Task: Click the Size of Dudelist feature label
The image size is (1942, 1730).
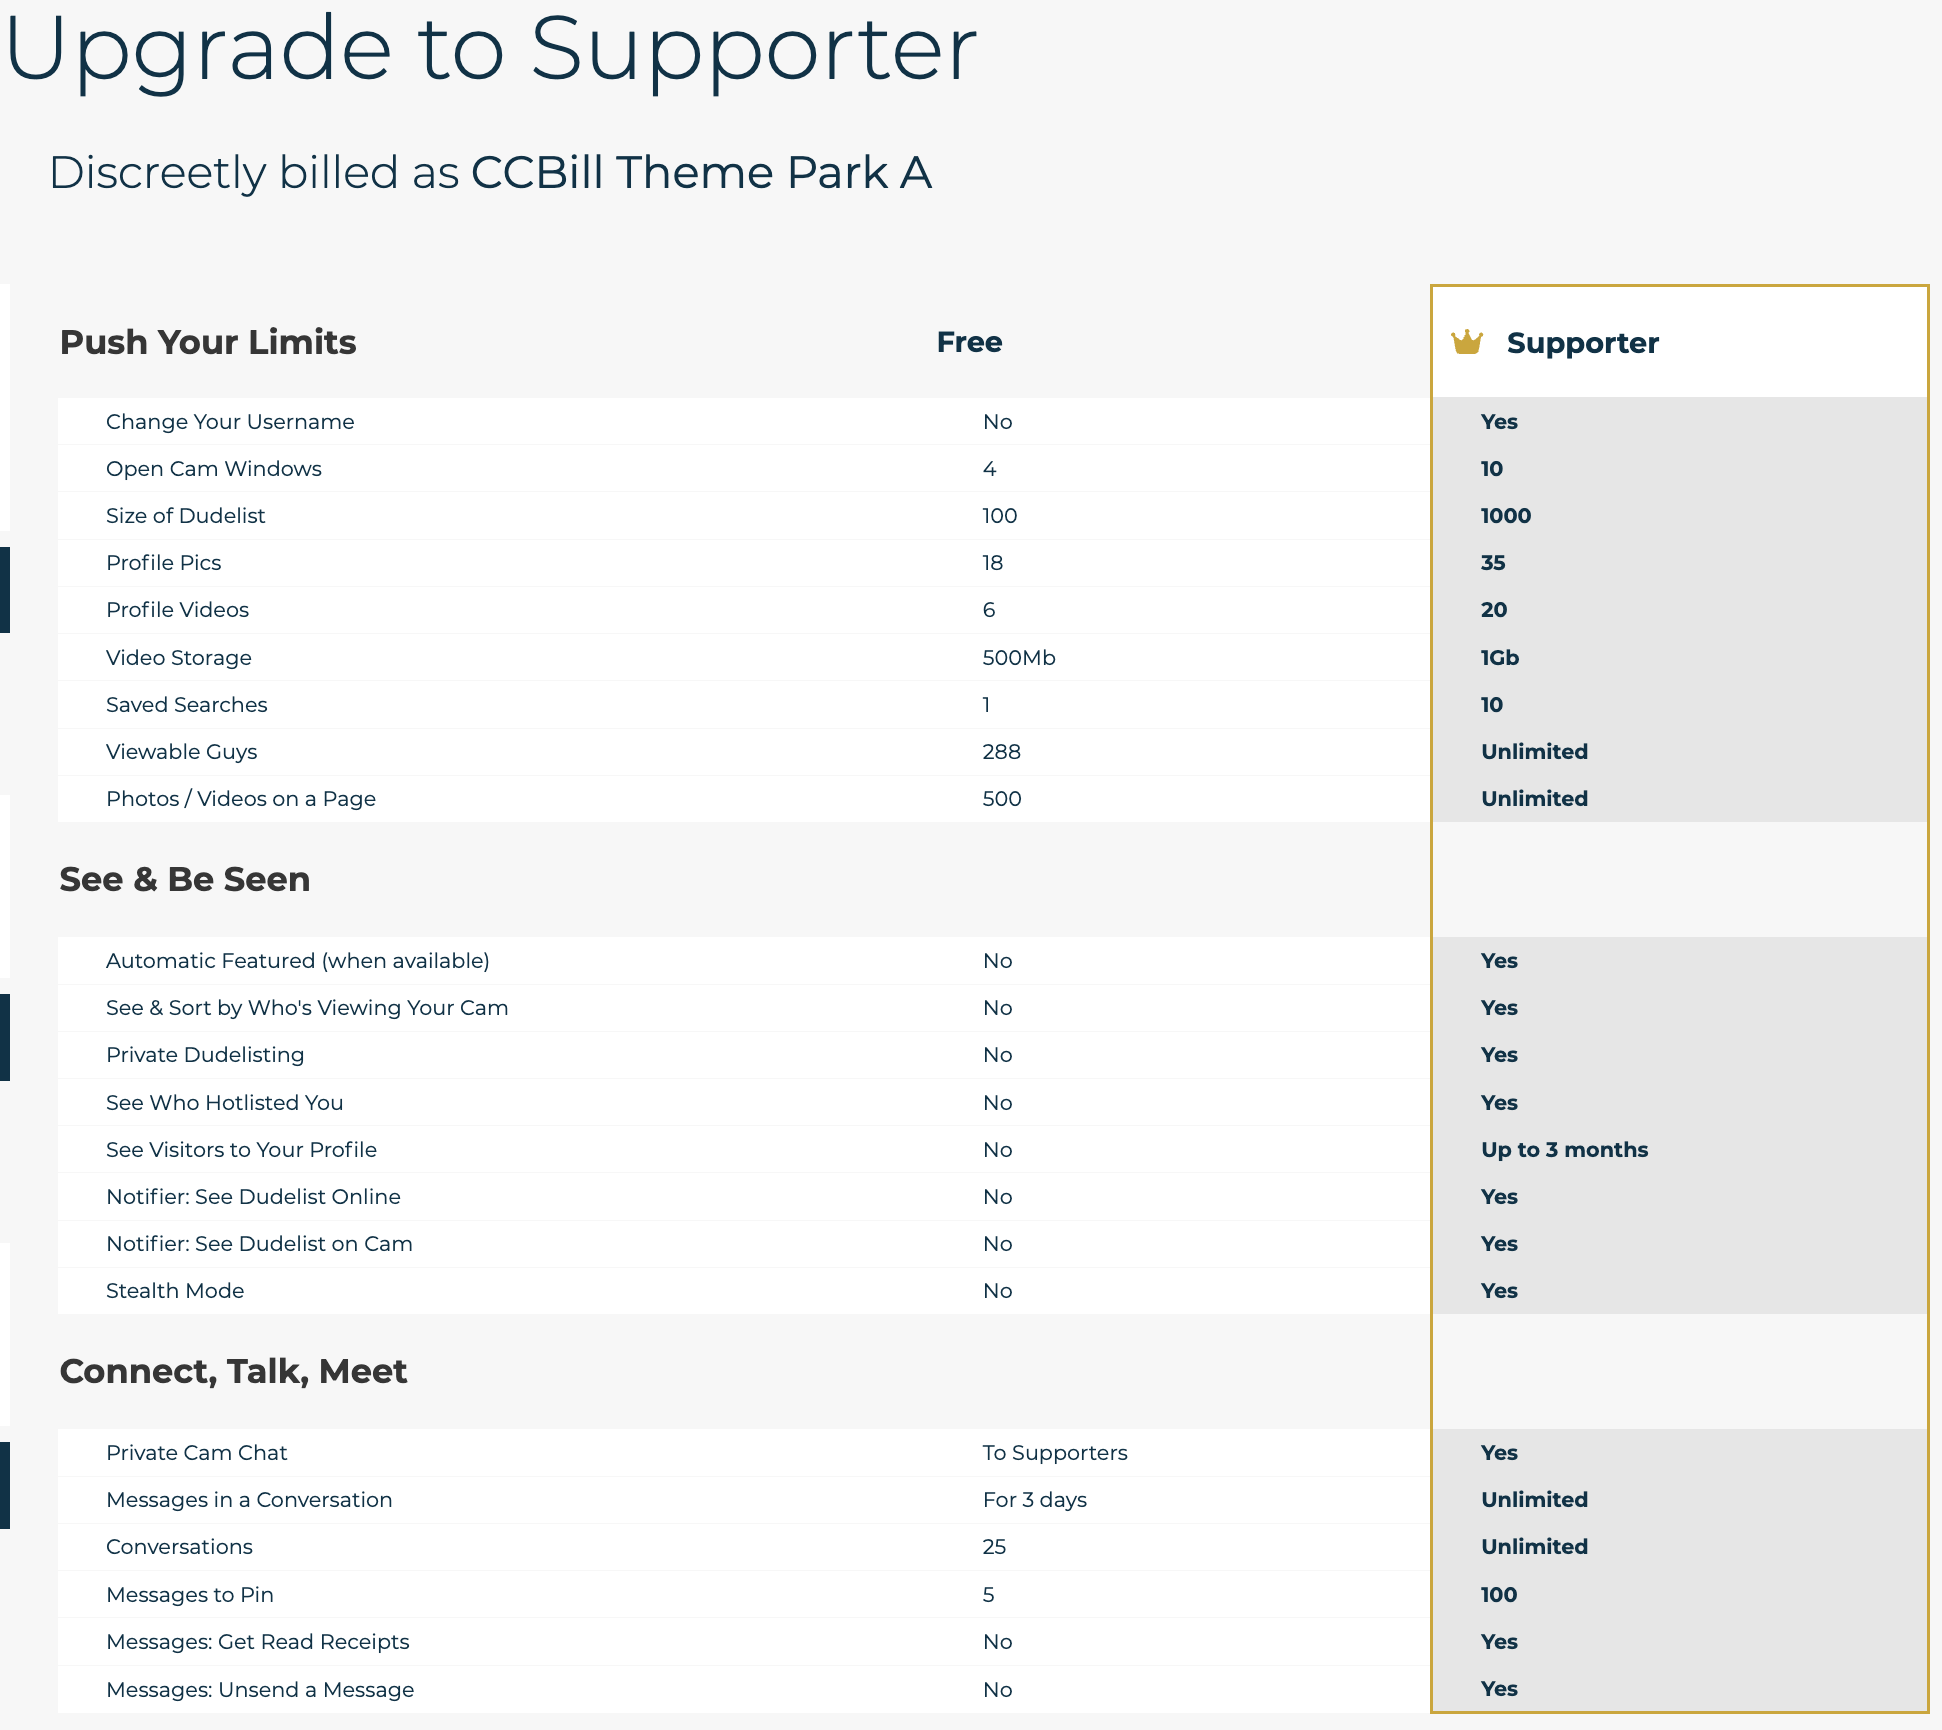Action: (186, 516)
